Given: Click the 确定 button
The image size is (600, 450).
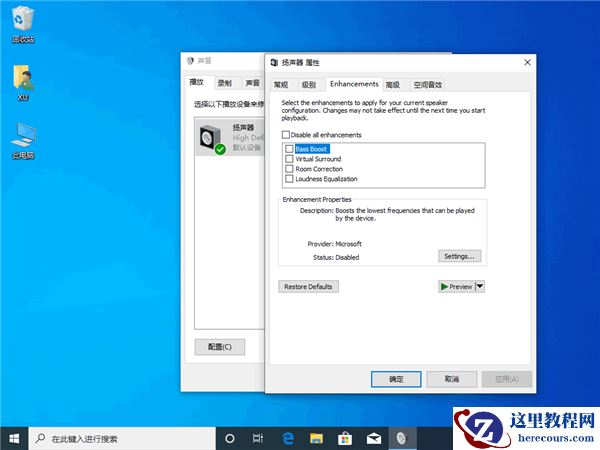Looking at the screenshot, I should (396, 379).
